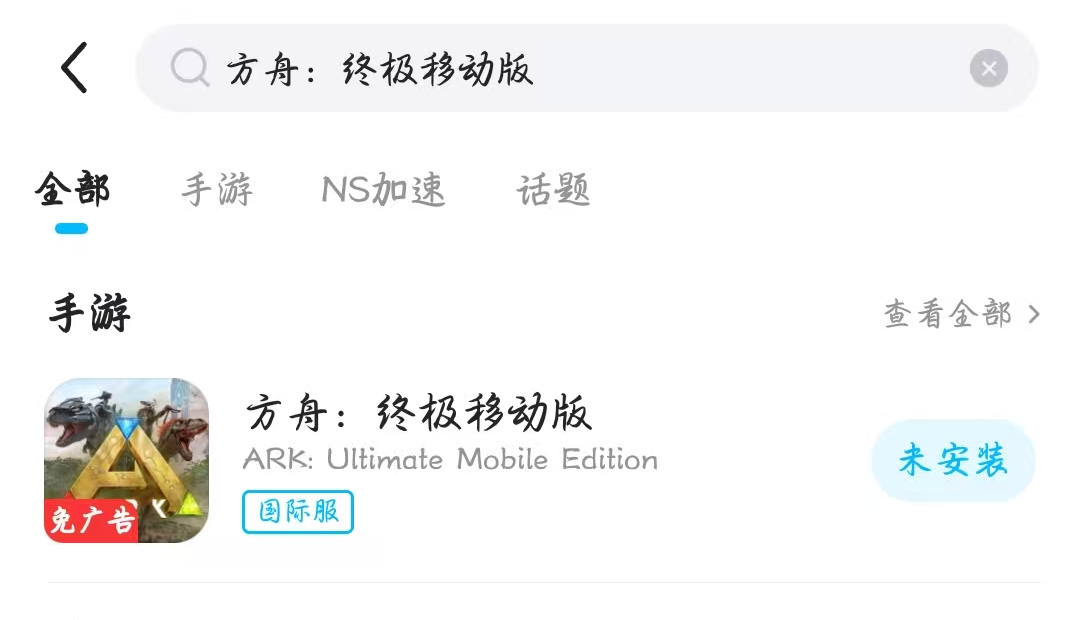Click the 查看全部 link
Viewport: 1080px width, 620px height.
pyautogui.click(x=948, y=314)
